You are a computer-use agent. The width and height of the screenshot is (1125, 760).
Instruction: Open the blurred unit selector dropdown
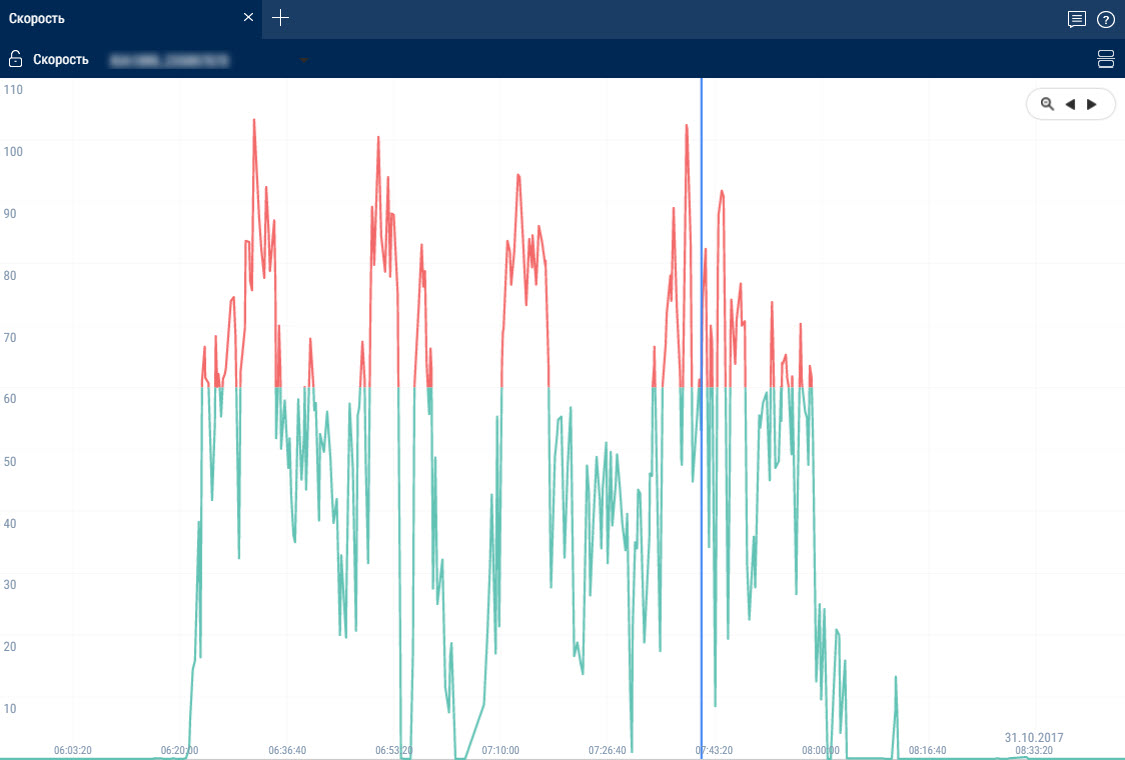coord(208,60)
